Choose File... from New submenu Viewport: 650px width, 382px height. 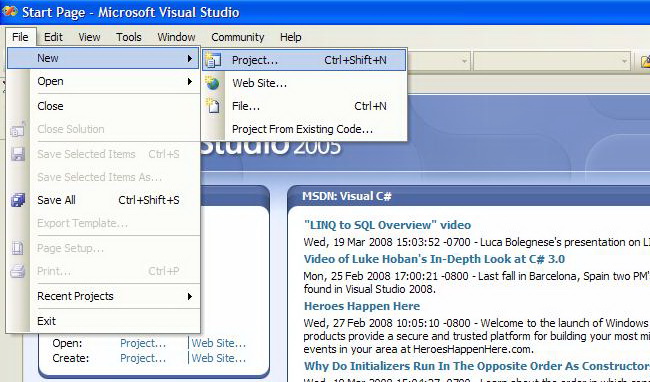click(x=304, y=106)
